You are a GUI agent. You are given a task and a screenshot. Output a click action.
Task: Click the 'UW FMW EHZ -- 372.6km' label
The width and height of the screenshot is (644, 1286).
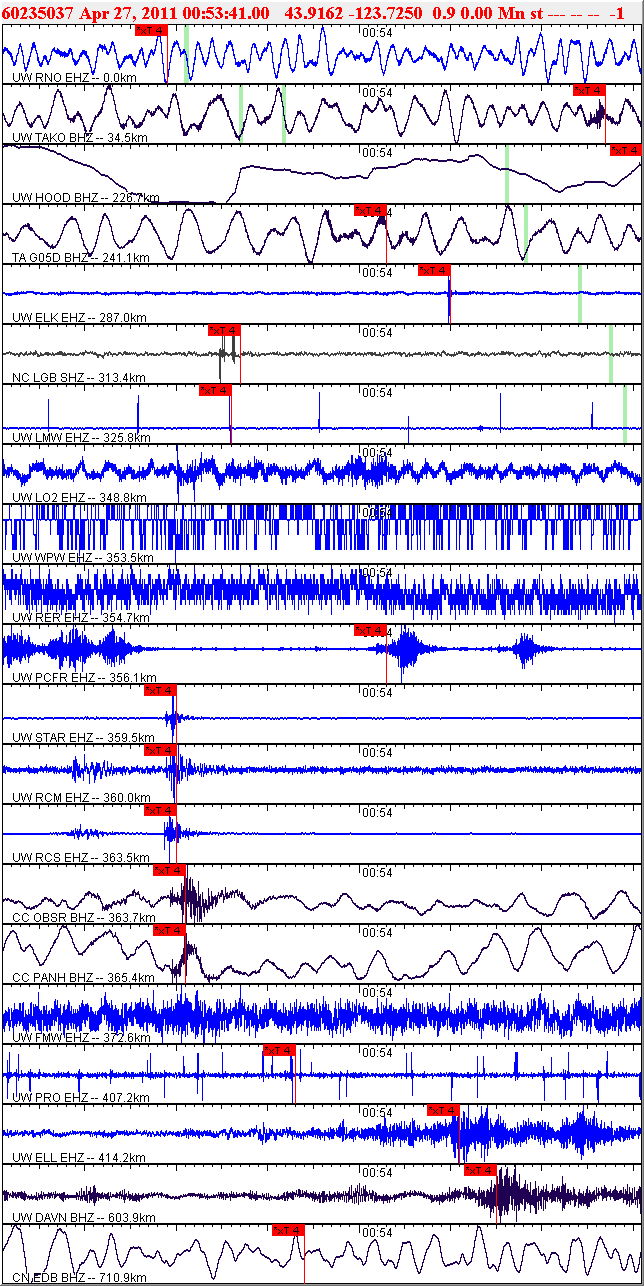click(x=82, y=1037)
